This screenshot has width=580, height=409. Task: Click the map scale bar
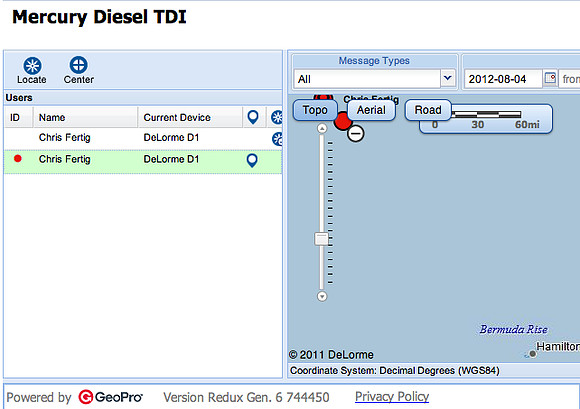tap(486, 119)
